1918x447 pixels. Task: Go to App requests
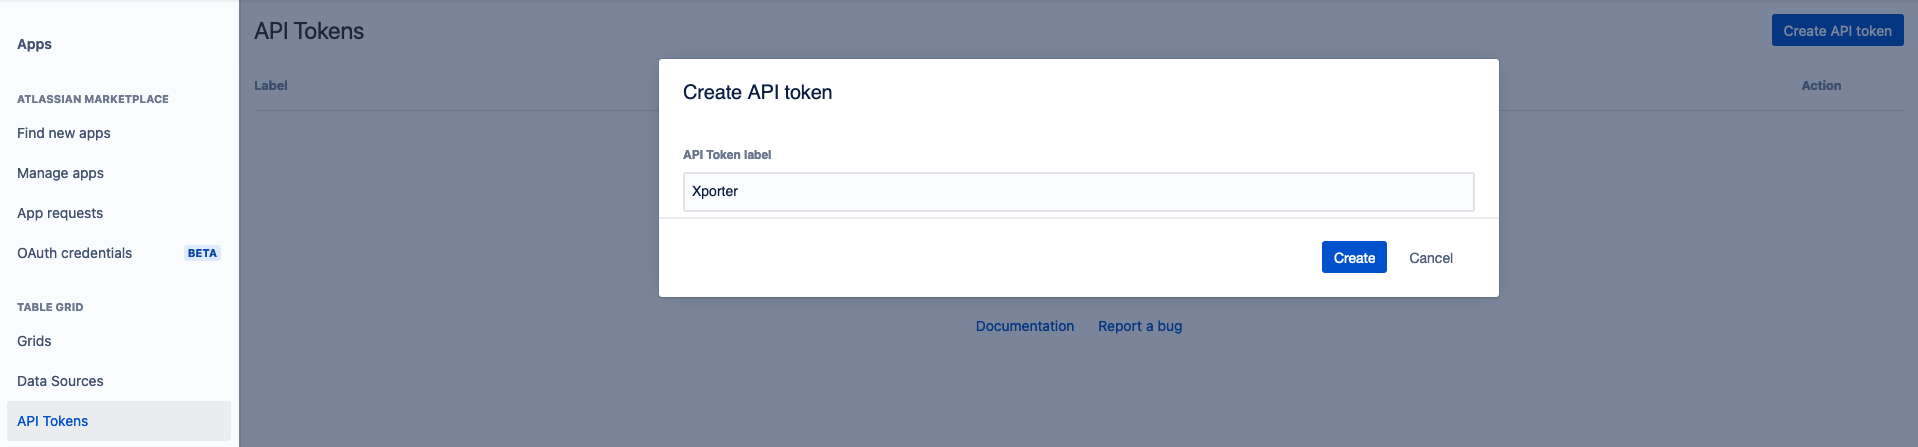(x=60, y=213)
